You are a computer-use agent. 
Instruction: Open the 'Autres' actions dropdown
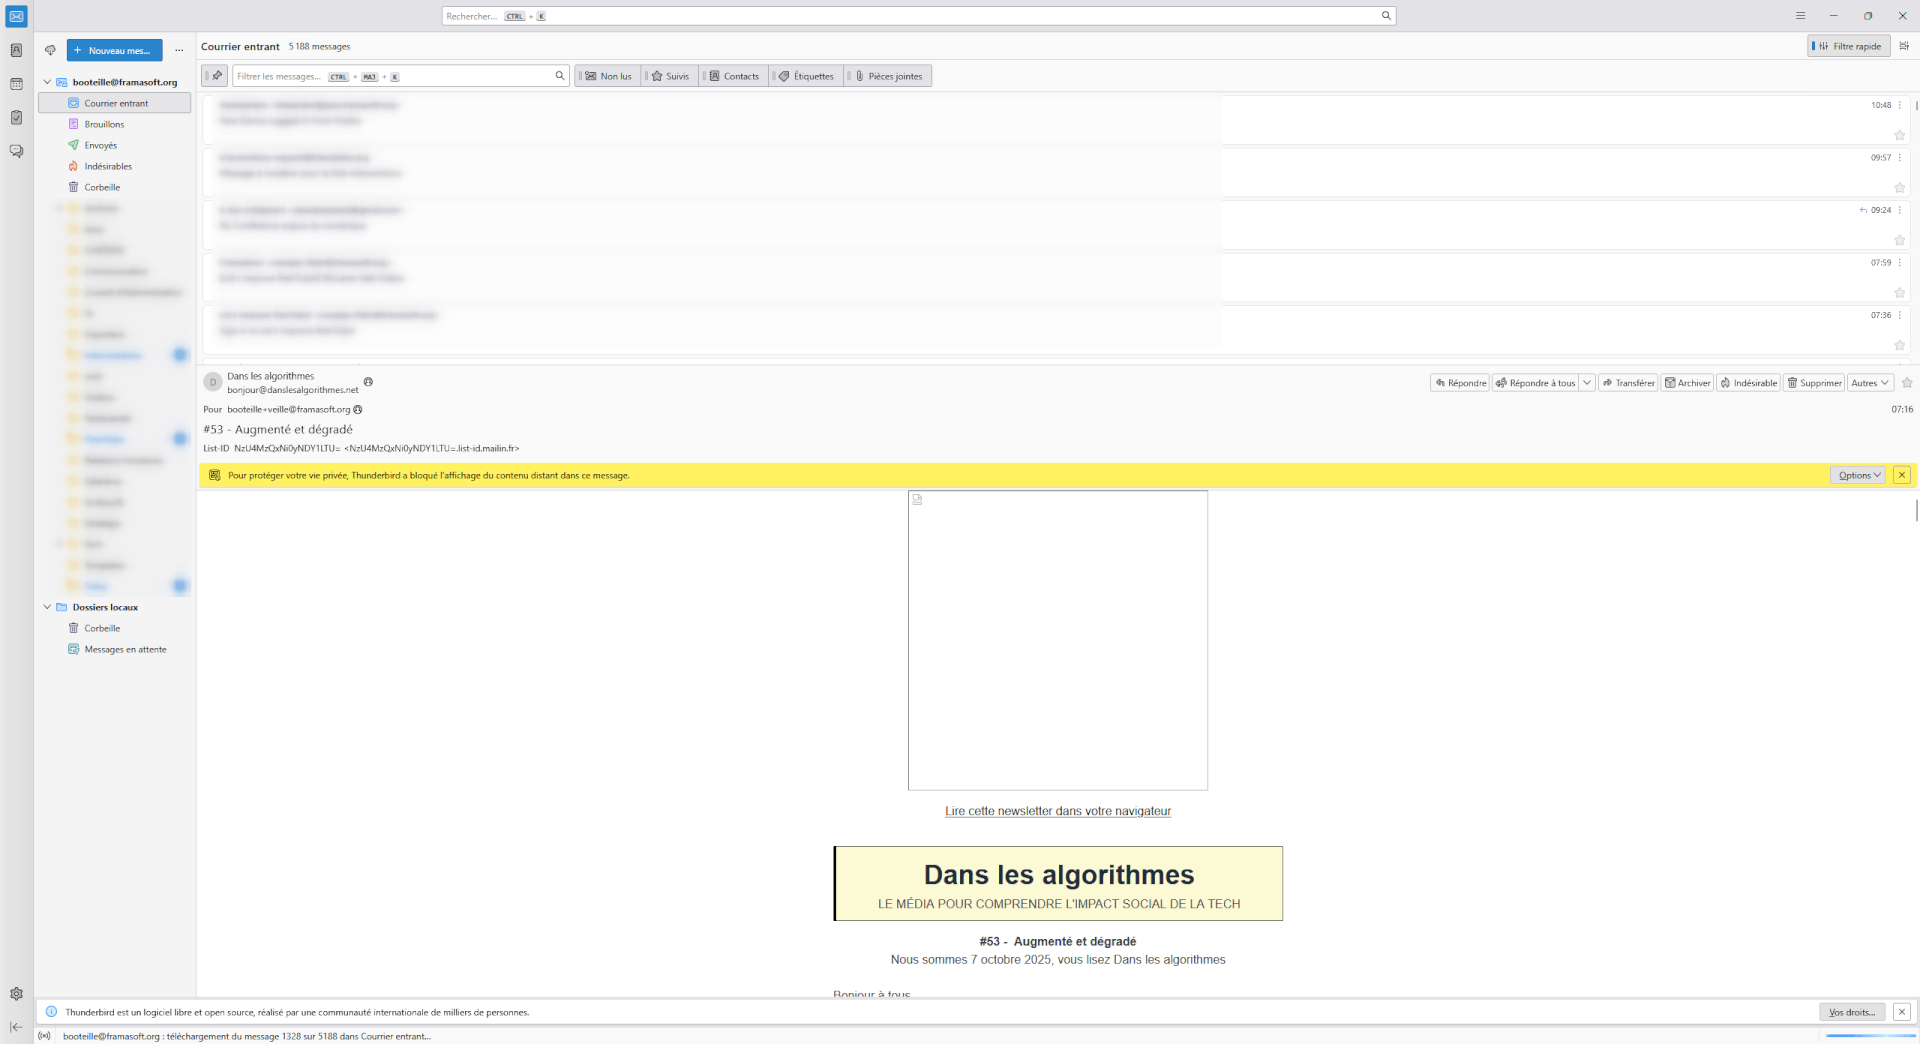tap(1869, 383)
